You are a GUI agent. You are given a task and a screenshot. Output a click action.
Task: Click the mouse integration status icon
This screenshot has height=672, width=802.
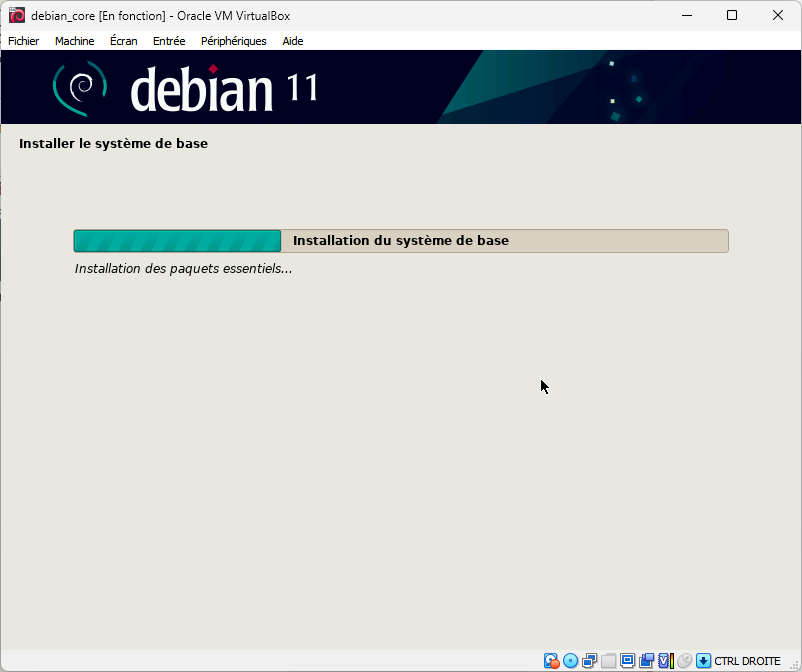coord(684,661)
